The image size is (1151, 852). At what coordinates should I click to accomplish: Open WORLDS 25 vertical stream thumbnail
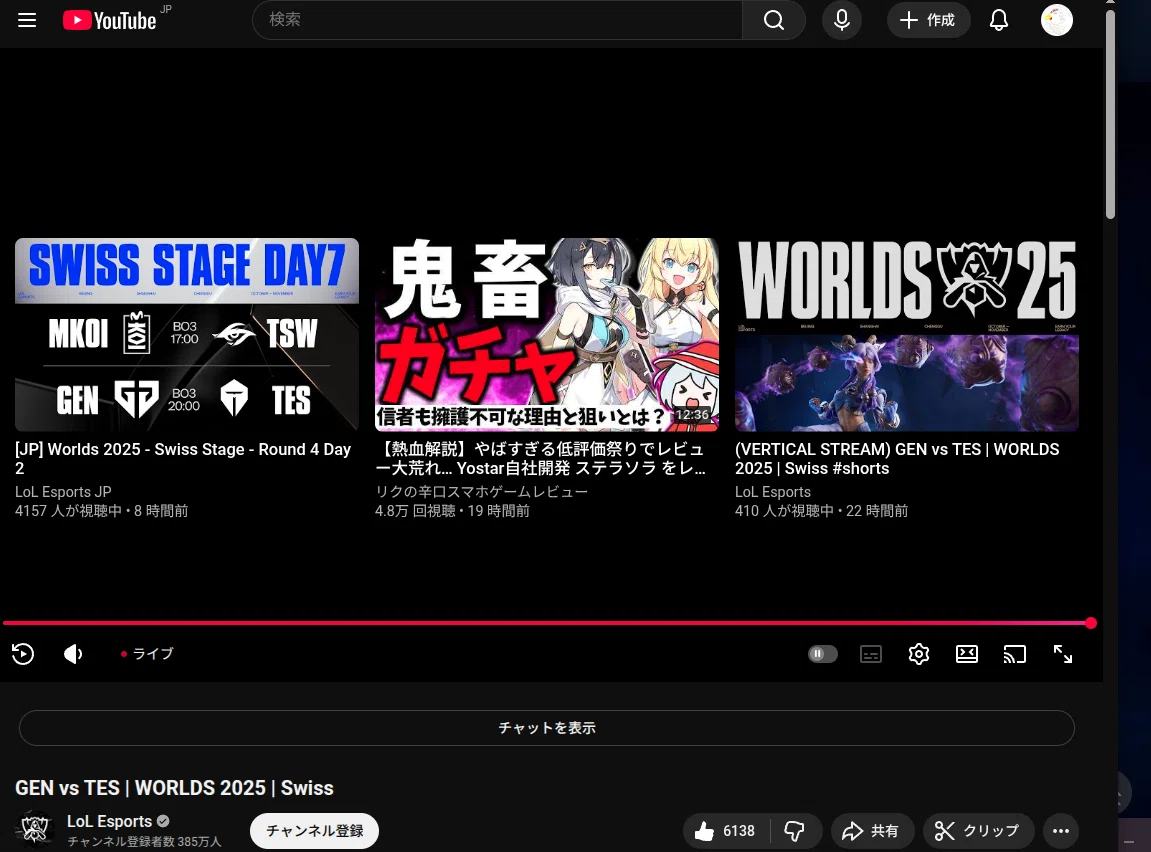(x=907, y=335)
